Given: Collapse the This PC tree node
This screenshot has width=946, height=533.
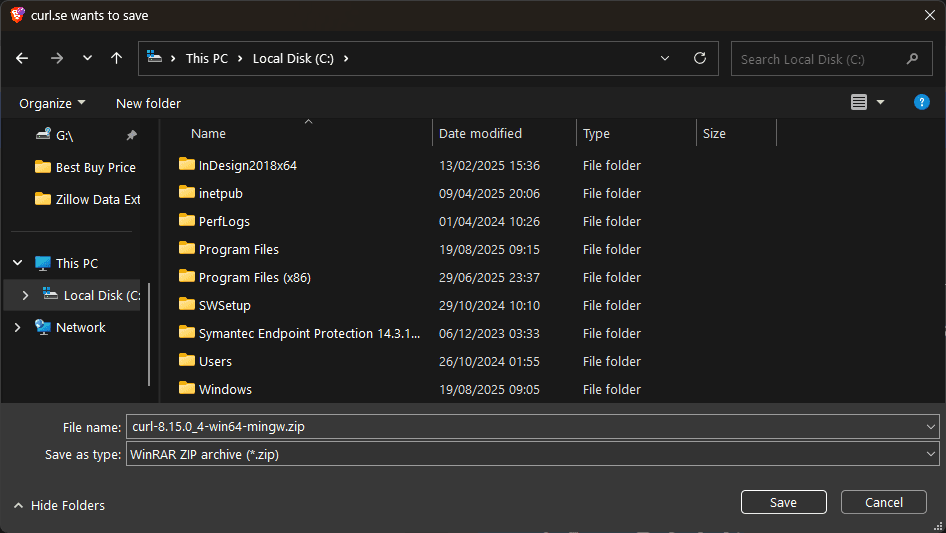Looking at the screenshot, I should coord(17,263).
